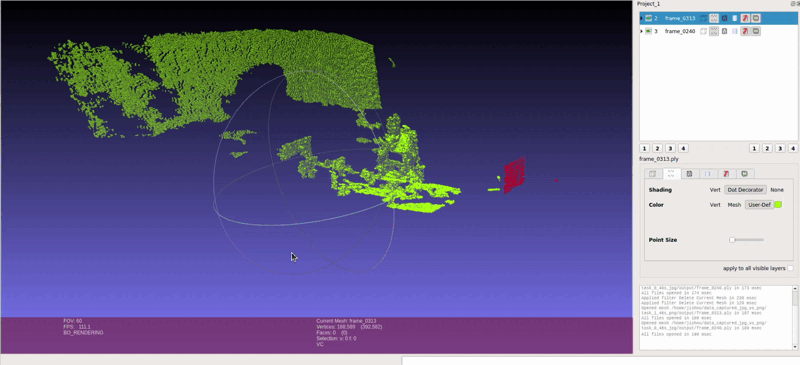This screenshot has width=800, height=365.
Task: Expand the frame_0240 layer tree arrow
Action: coord(641,31)
